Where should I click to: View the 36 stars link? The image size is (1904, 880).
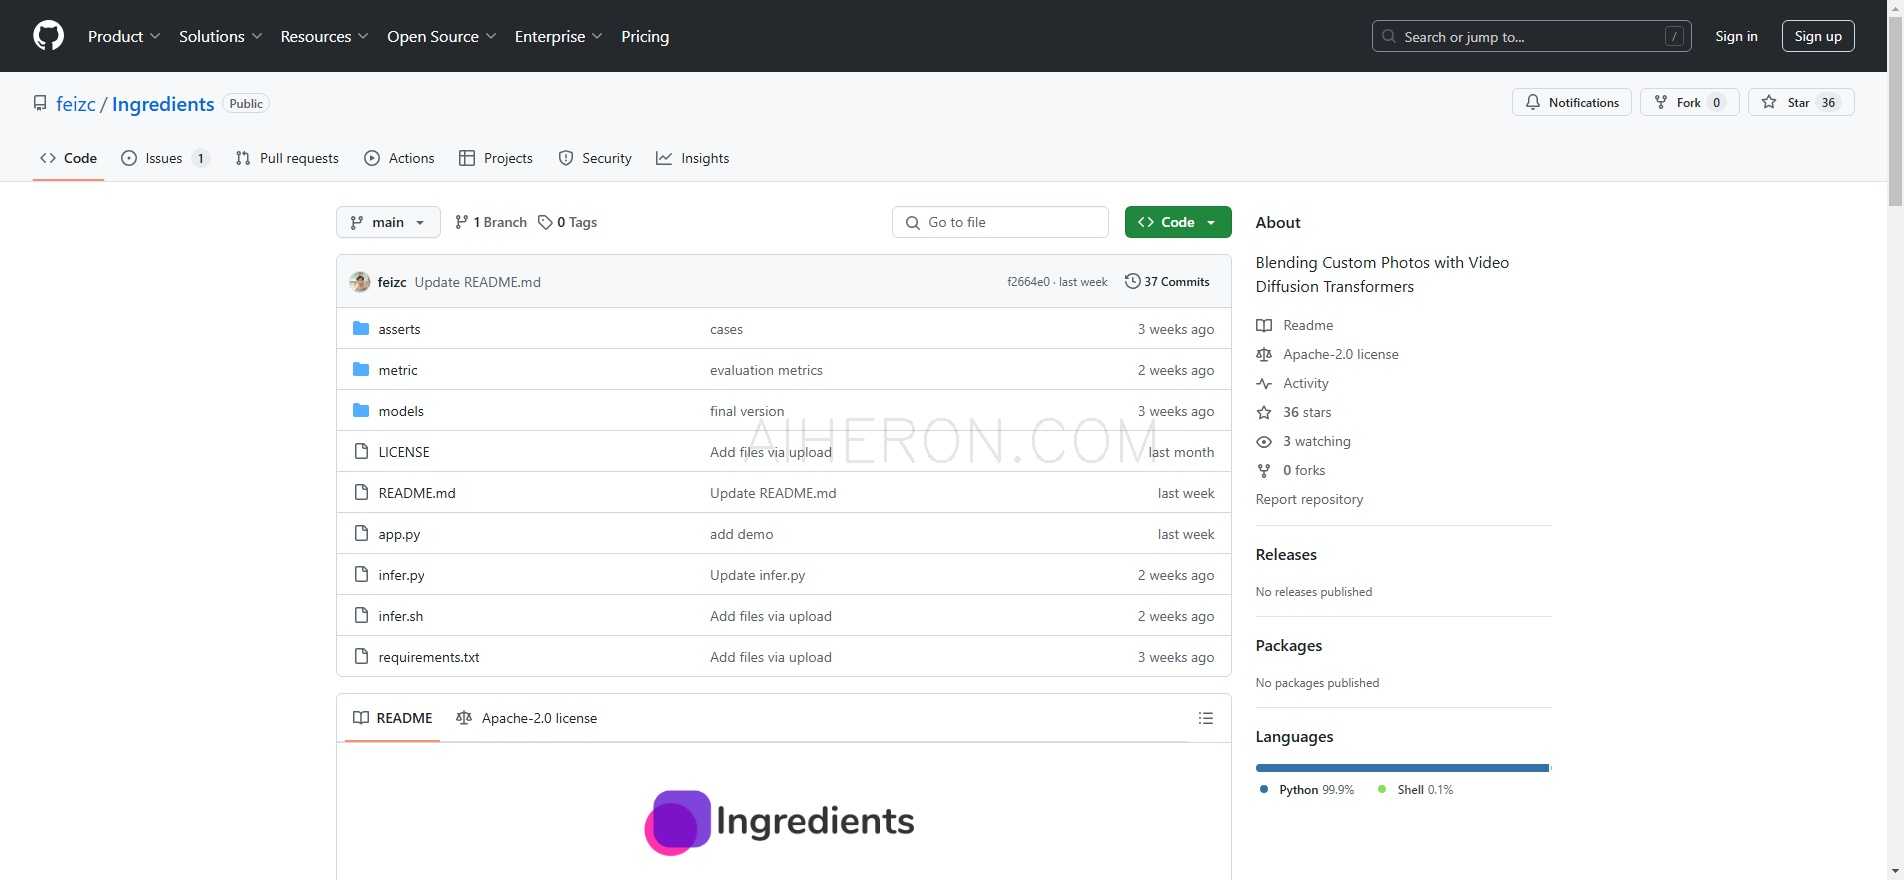click(x=1307, y=412)
